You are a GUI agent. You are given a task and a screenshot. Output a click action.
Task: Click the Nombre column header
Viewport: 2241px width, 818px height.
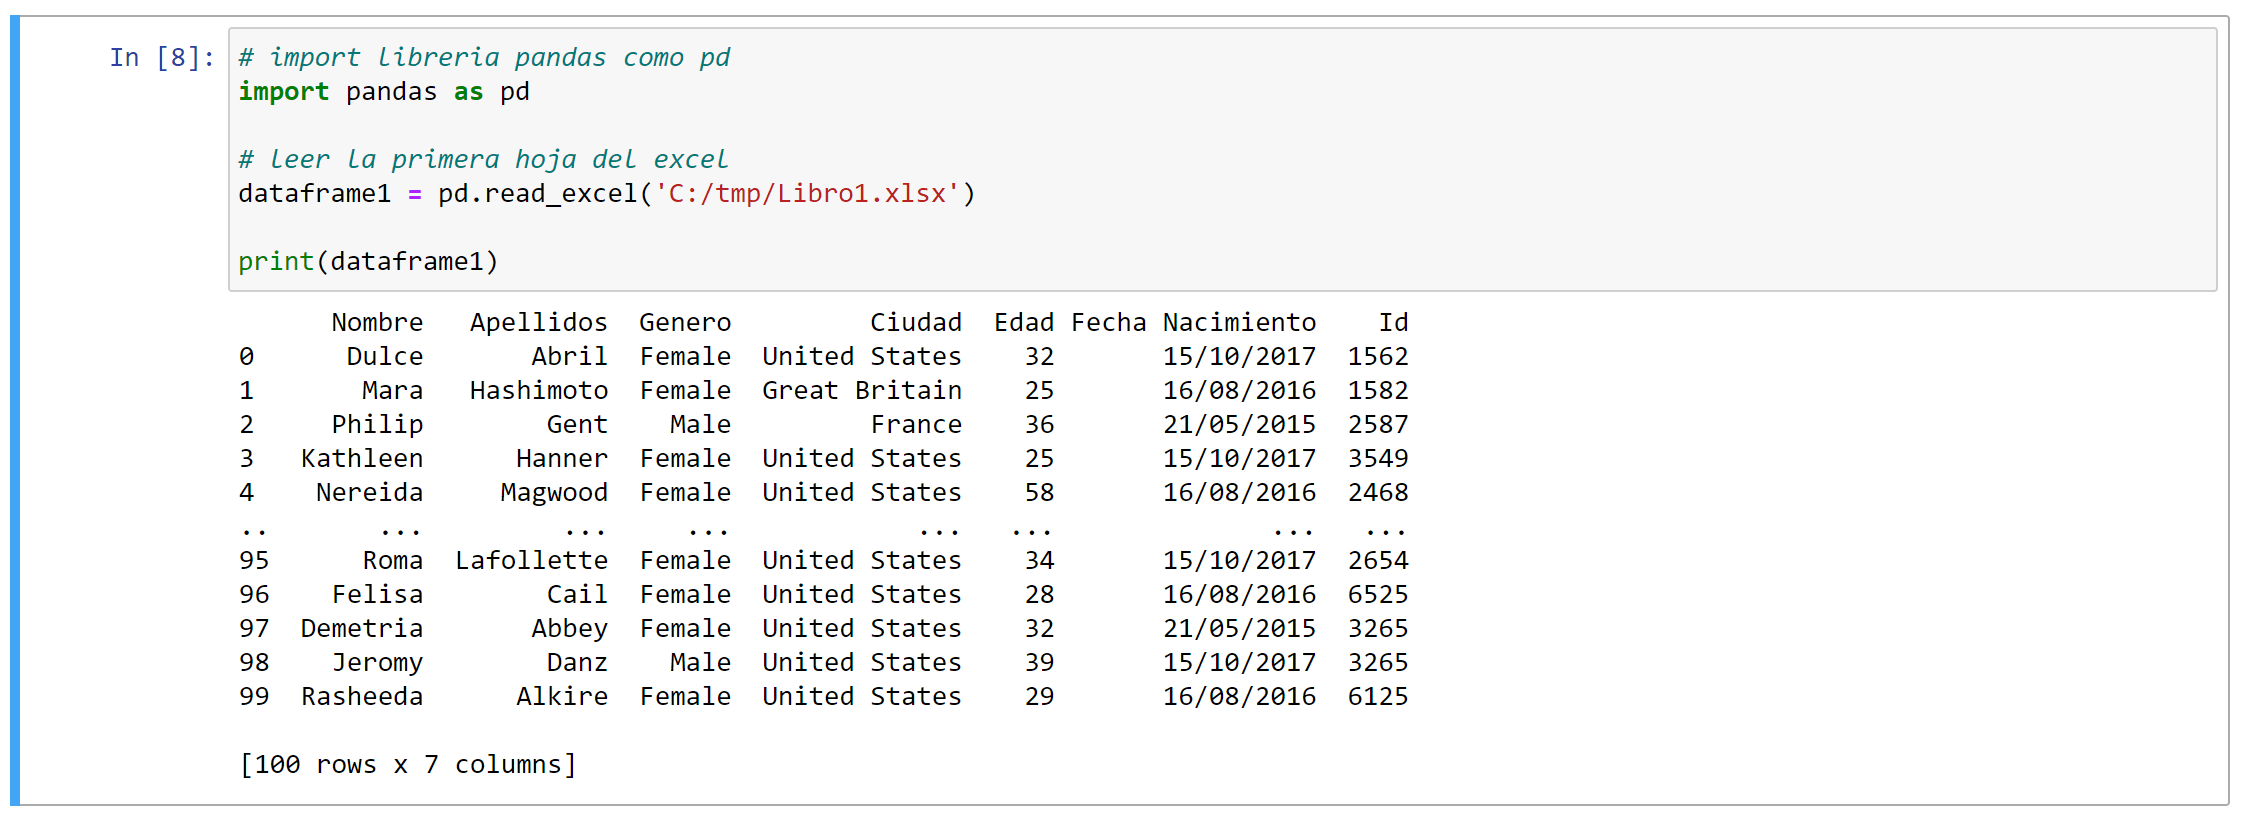click(377, 323)
